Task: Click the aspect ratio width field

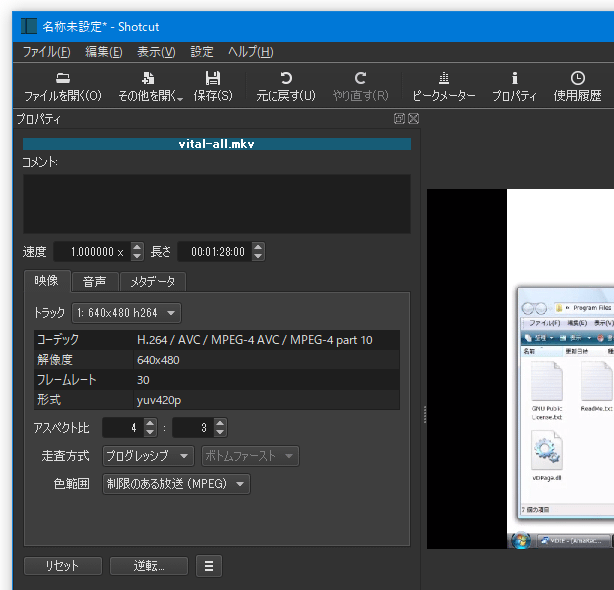Action: click(123, 428)
